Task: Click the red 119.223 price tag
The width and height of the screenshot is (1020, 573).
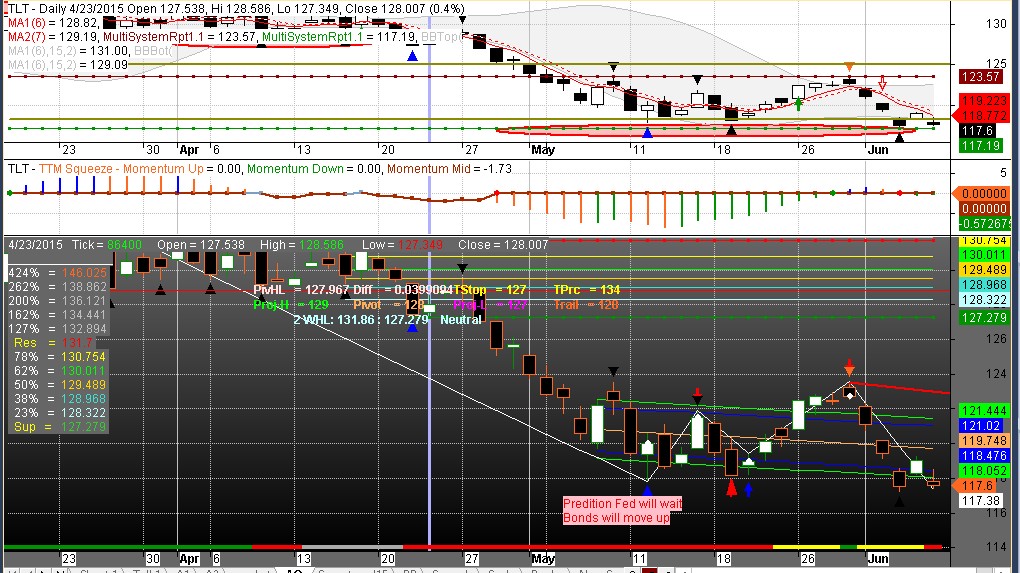Action: pos(984,101)
